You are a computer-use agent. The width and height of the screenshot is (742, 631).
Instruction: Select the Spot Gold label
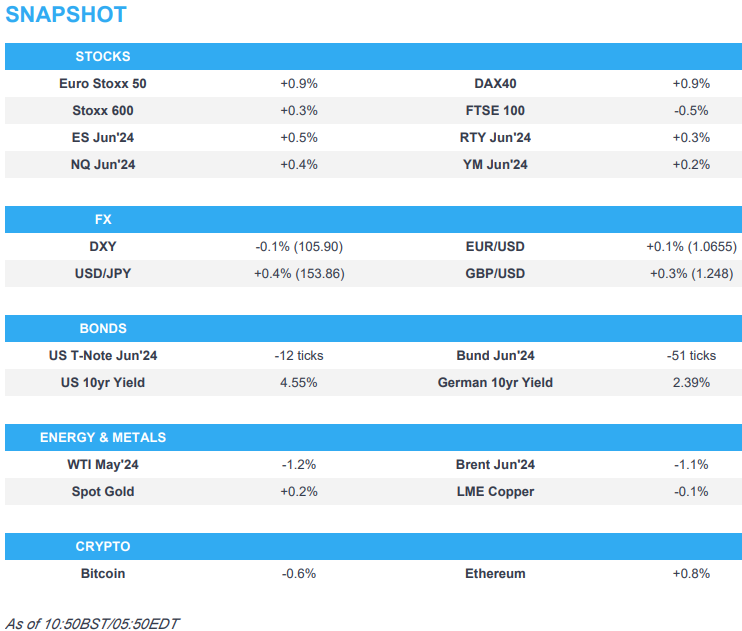point(103,491)
